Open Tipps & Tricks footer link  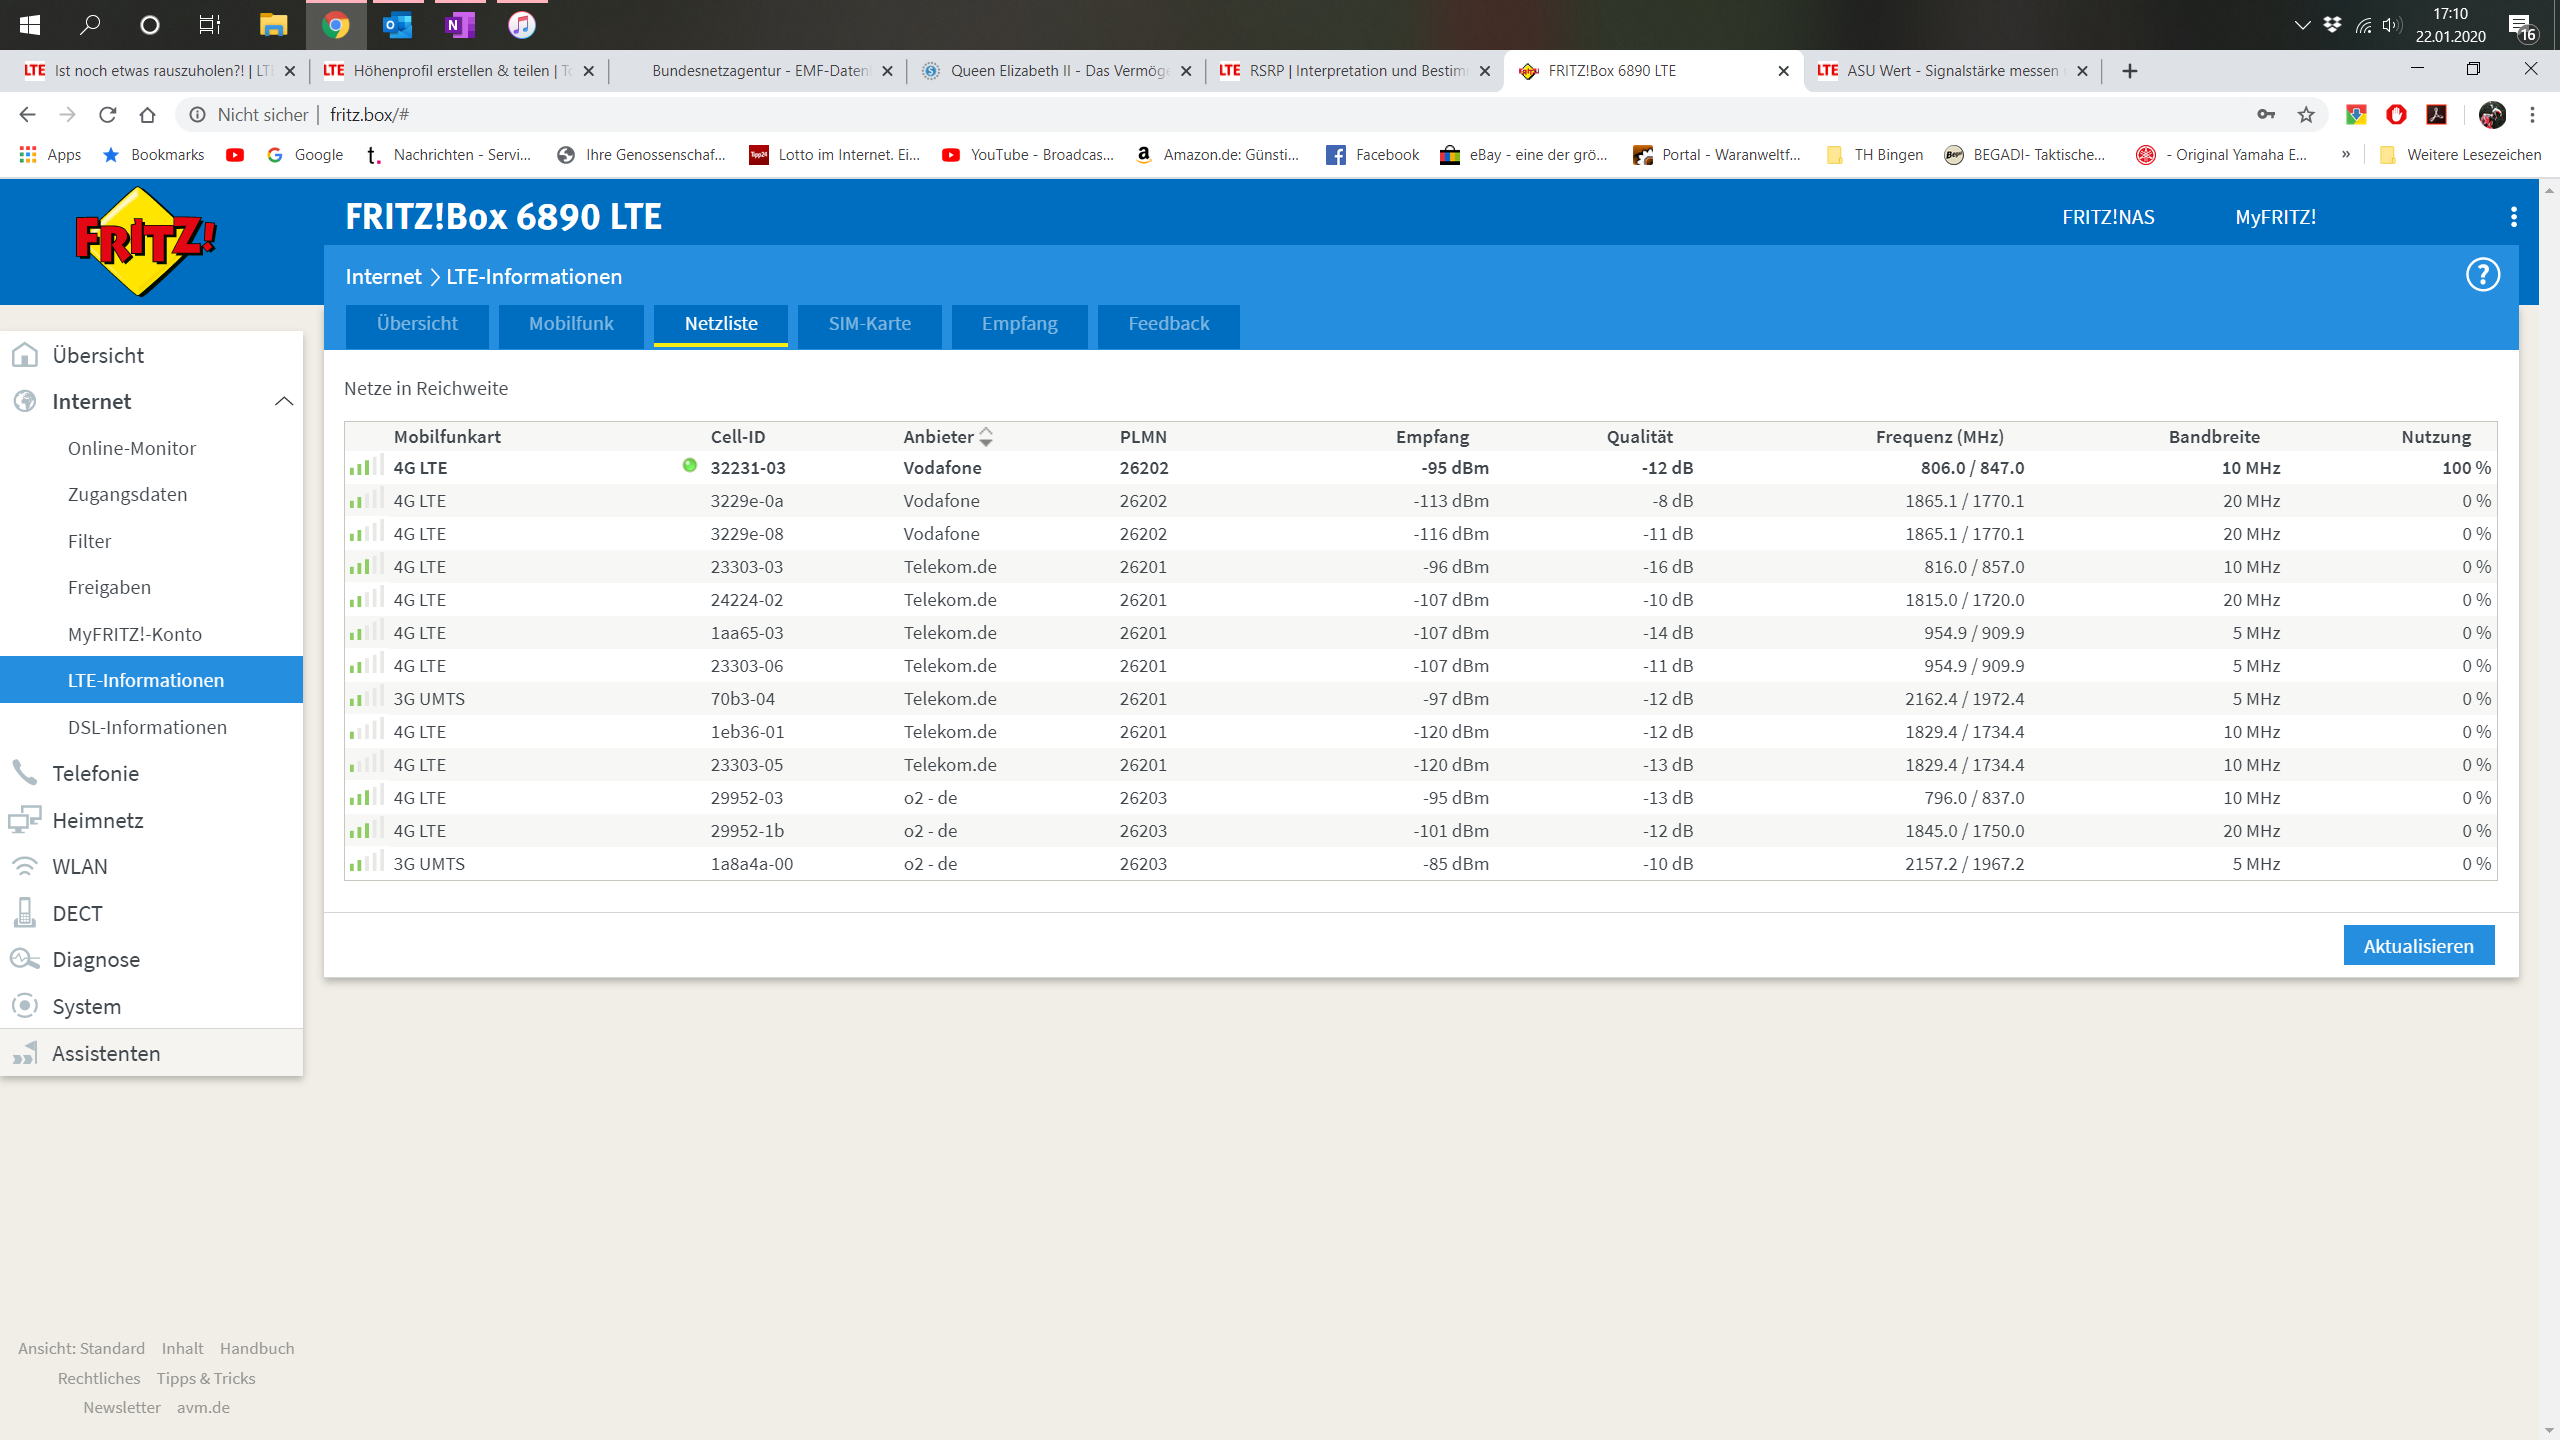(205, 1378)
